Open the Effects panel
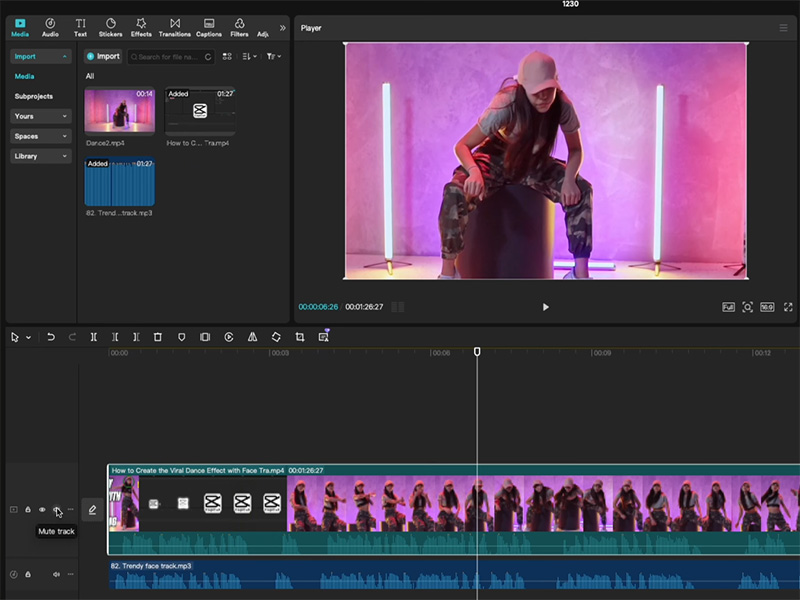This screenshot has width=800, height=600. (x=141, y=27)
